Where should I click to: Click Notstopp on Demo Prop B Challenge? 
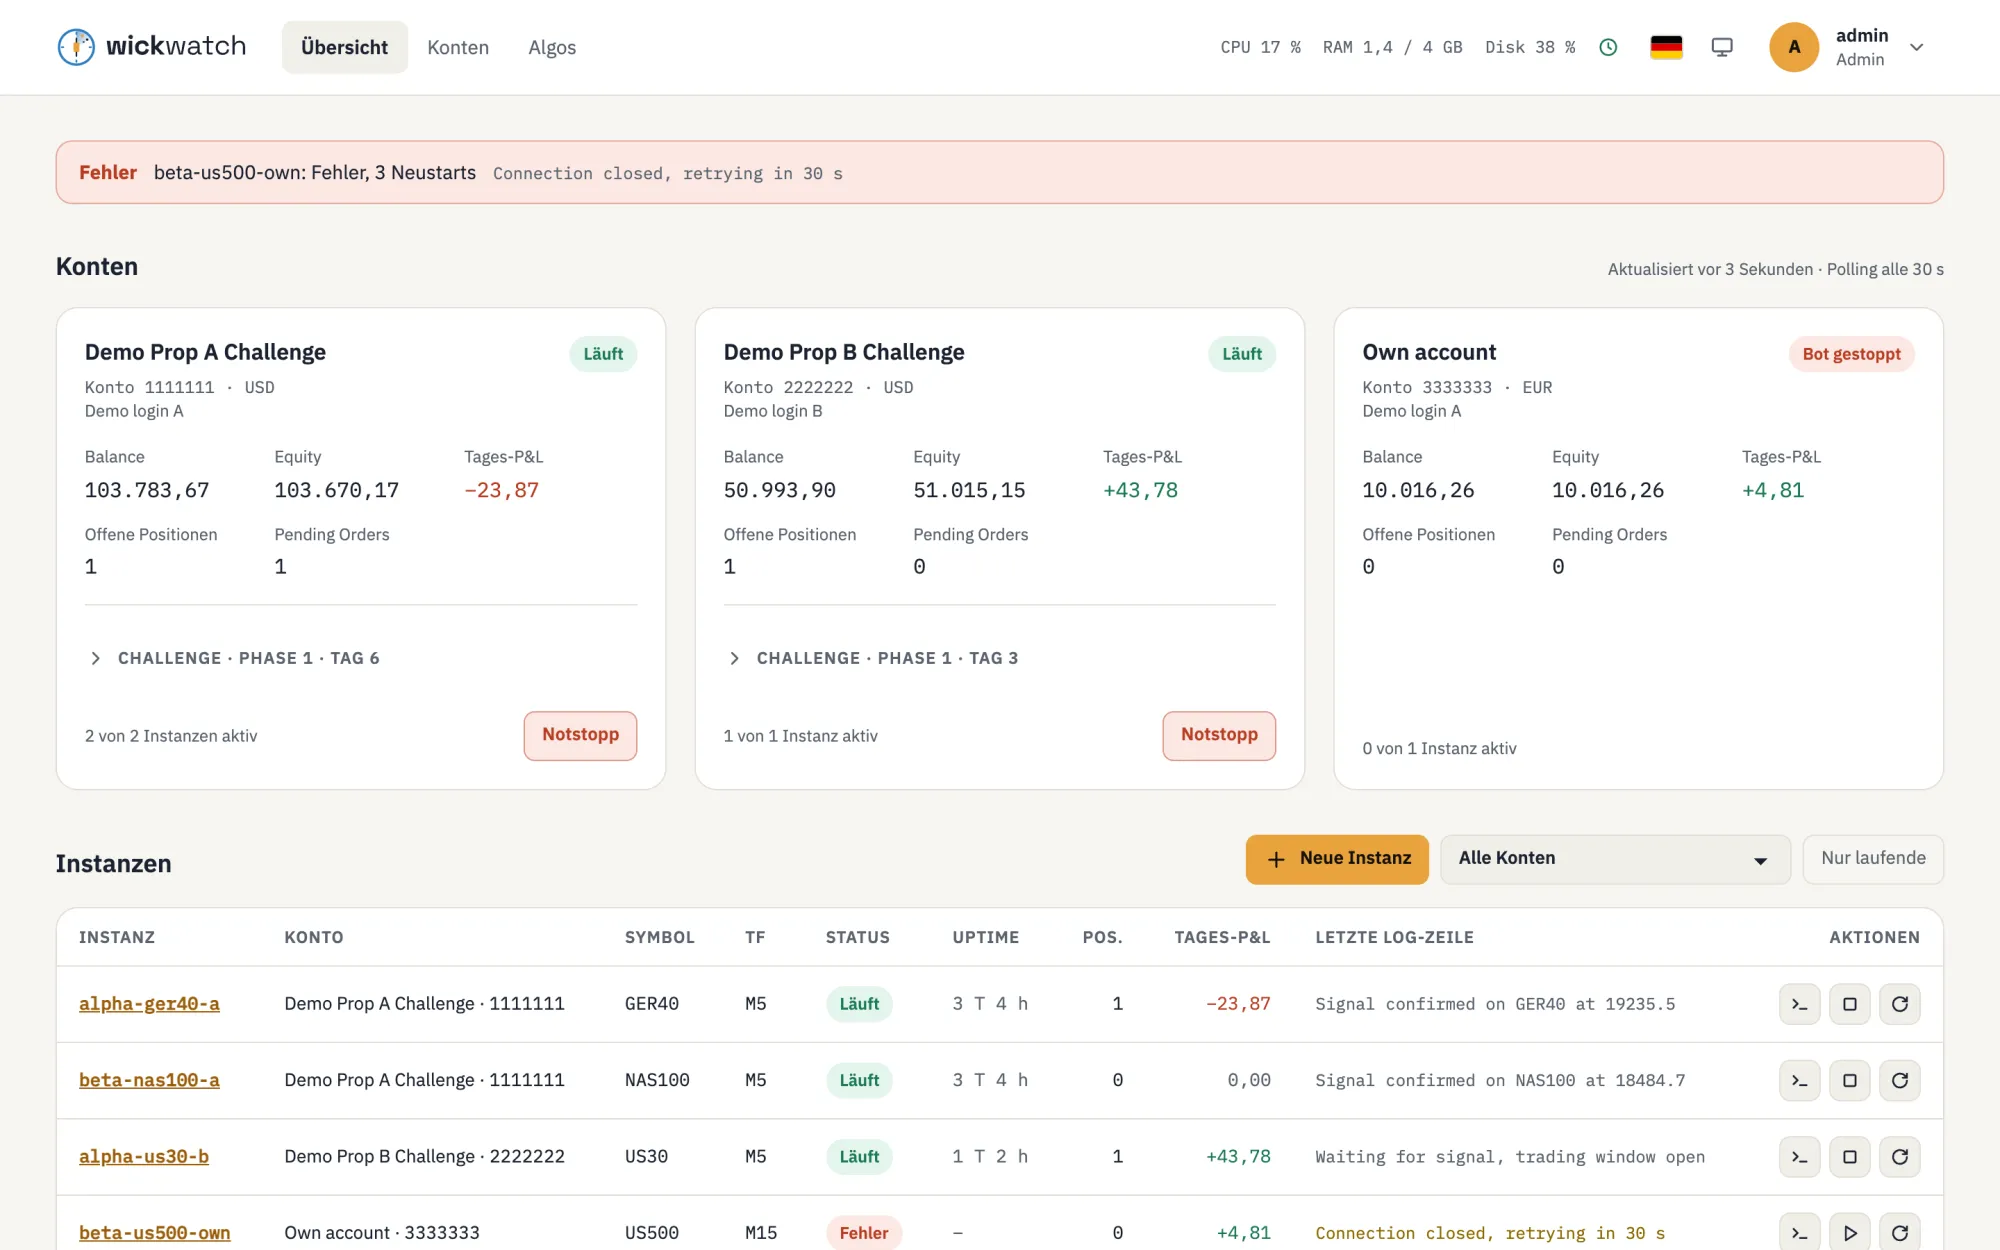point(1219,735)
